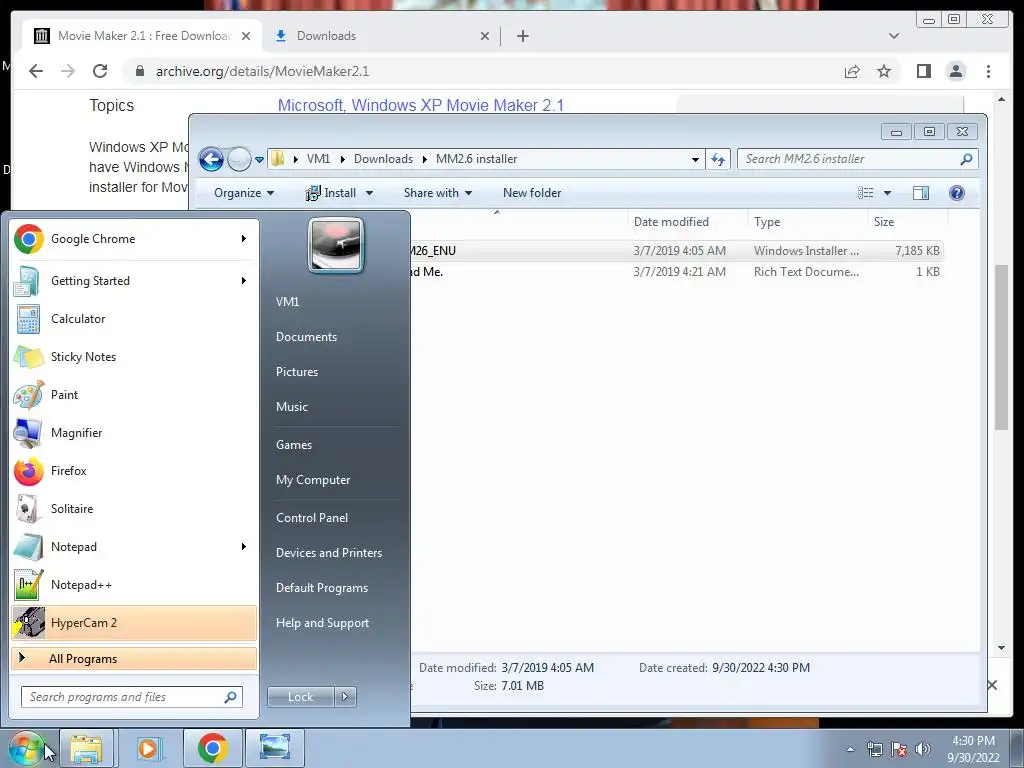
Task: Click the Windows Start orb
Action: click(26, 748)
